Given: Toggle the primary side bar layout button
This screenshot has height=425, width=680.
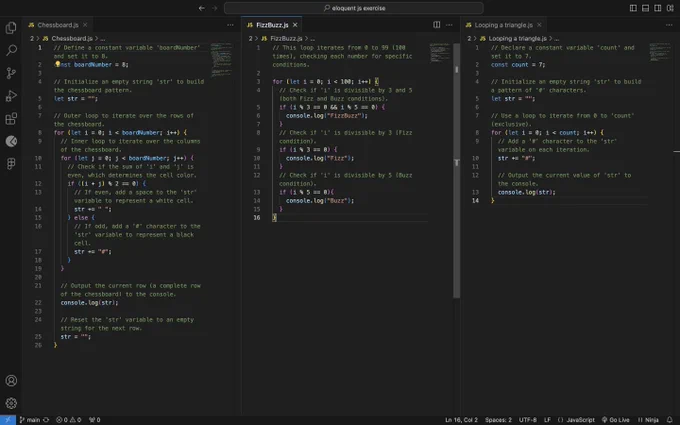Looking at the screenshot, I should click(633, 8).
